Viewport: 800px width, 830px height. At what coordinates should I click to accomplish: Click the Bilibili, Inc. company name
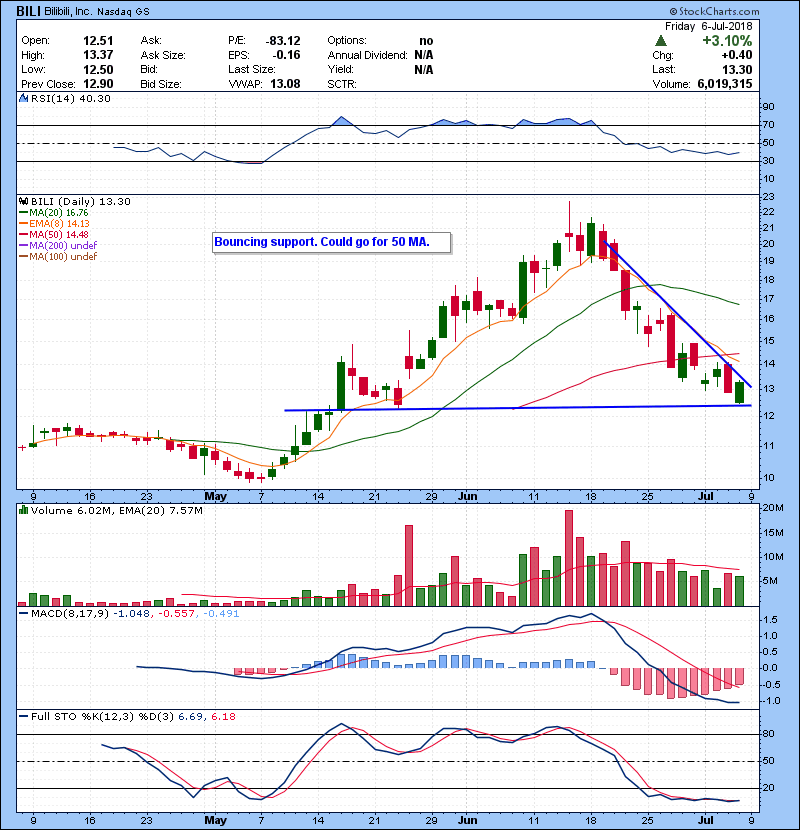click(68, 11)
